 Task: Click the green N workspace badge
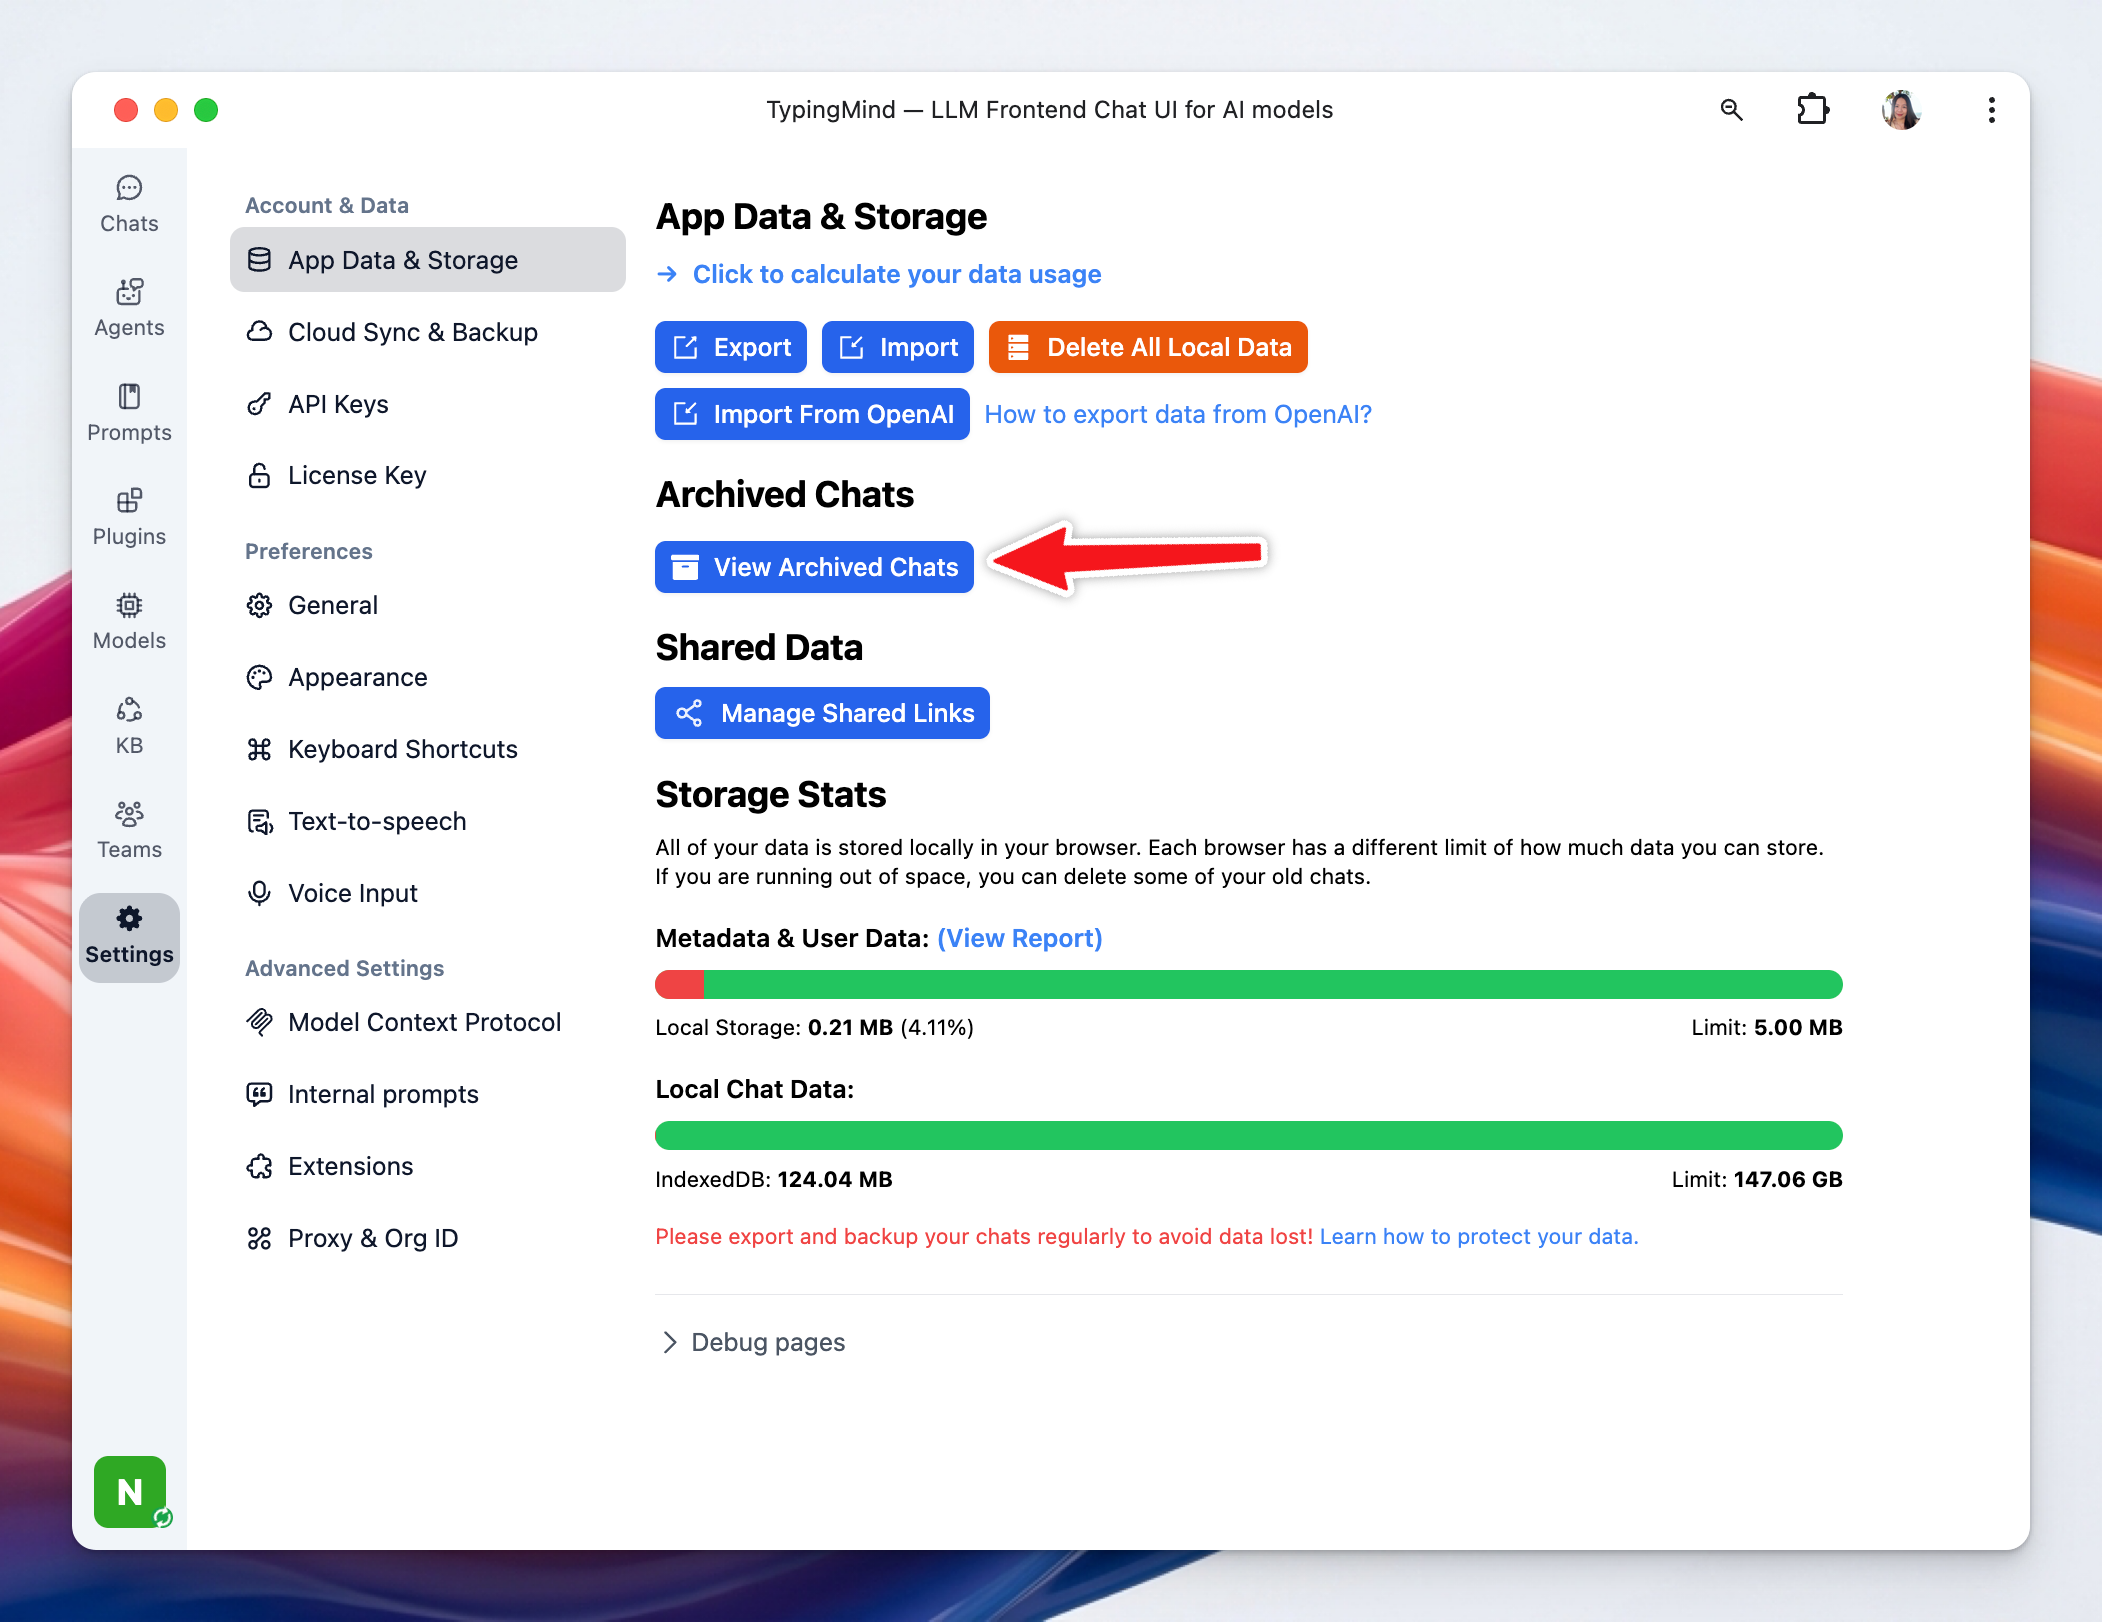click(x=130, y=1491)
